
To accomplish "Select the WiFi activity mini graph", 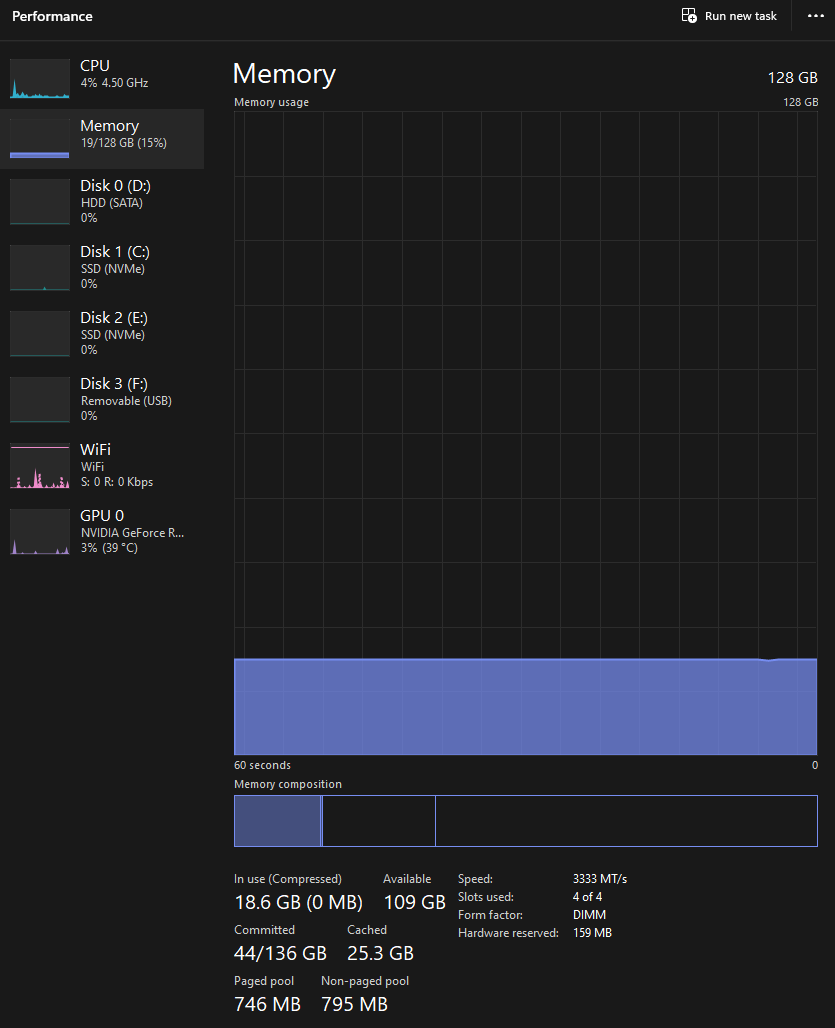I will click(40, 465).
